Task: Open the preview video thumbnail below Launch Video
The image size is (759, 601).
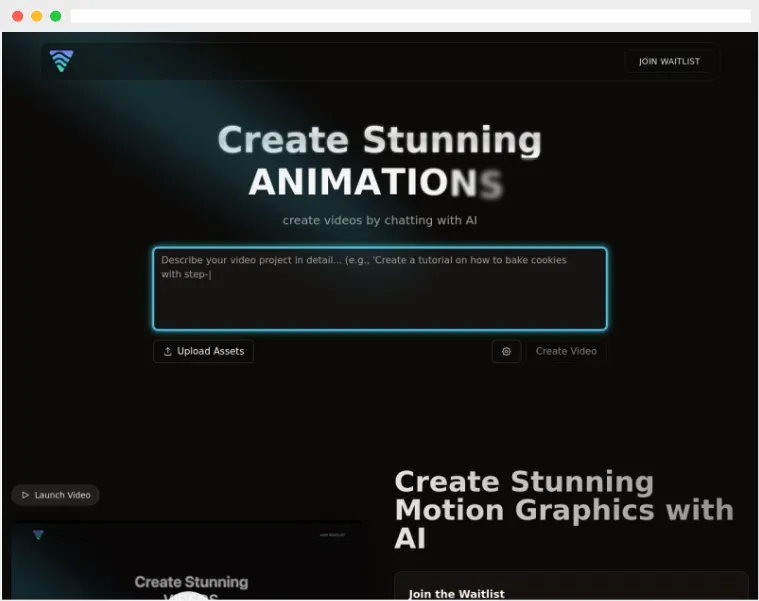Action: pos(186,560)
